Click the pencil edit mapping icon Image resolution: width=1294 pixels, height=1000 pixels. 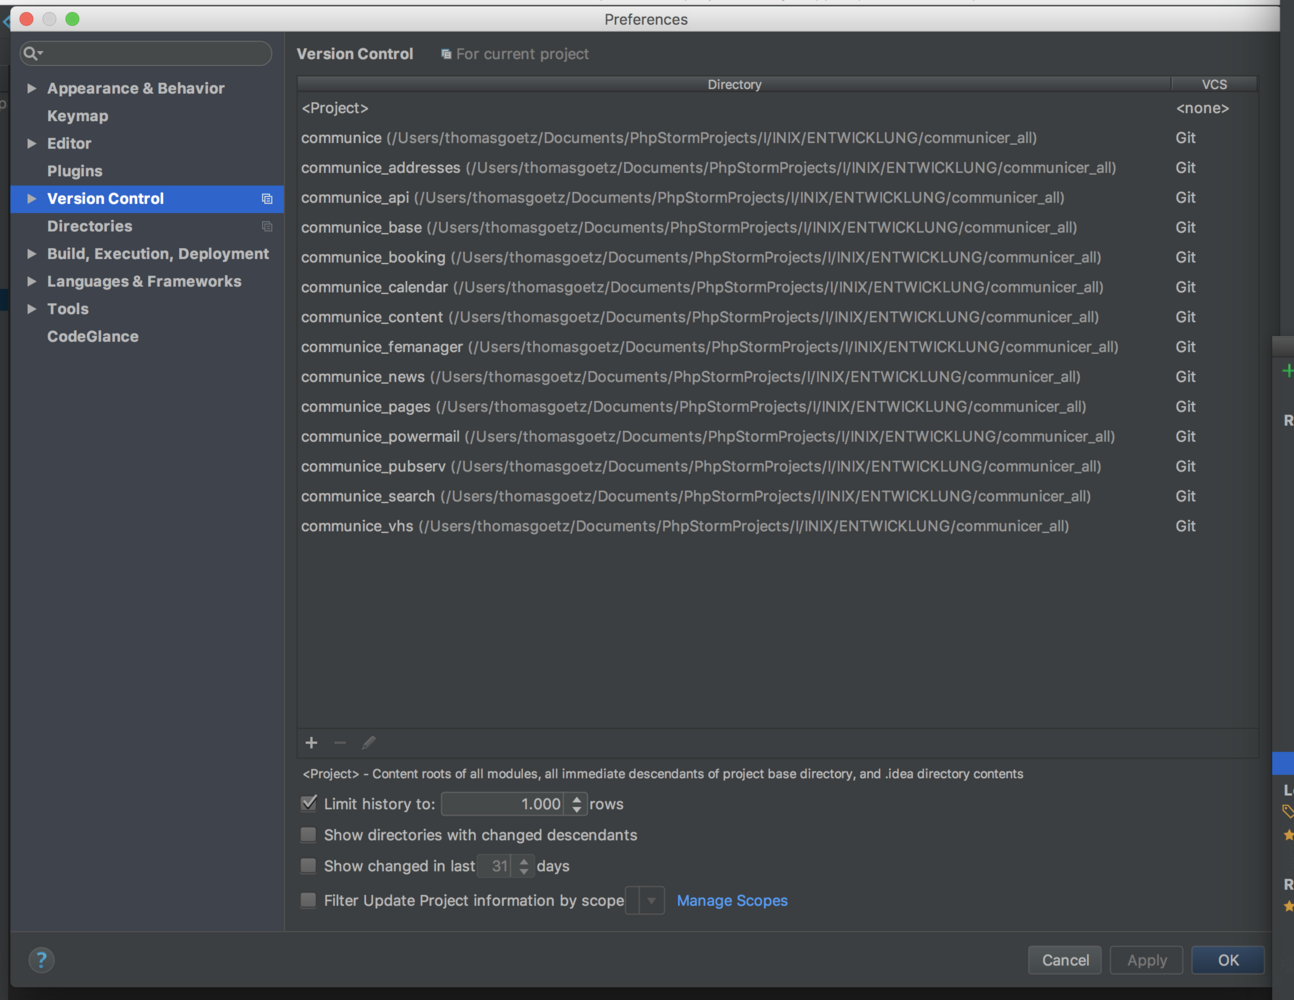point(369,743)
